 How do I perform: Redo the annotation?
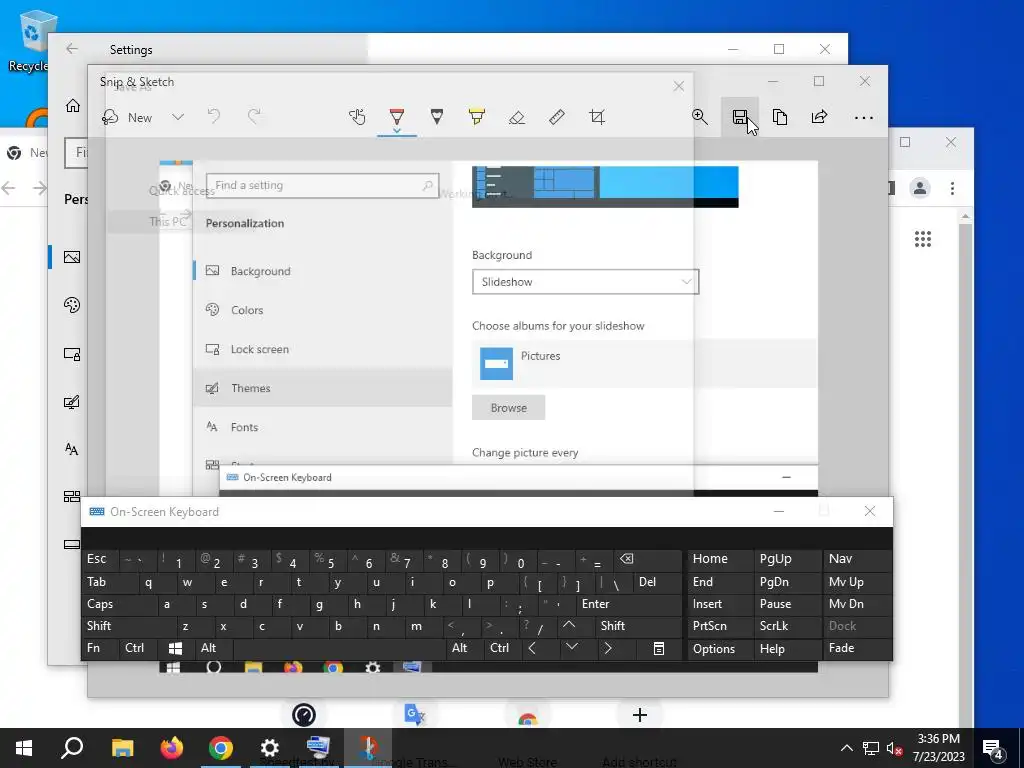254,117
